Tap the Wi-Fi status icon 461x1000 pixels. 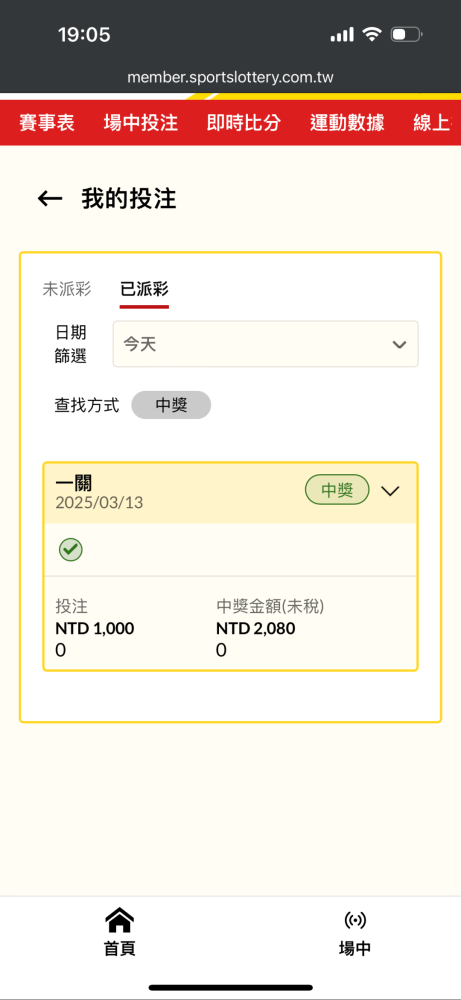(x=371, y=34)
